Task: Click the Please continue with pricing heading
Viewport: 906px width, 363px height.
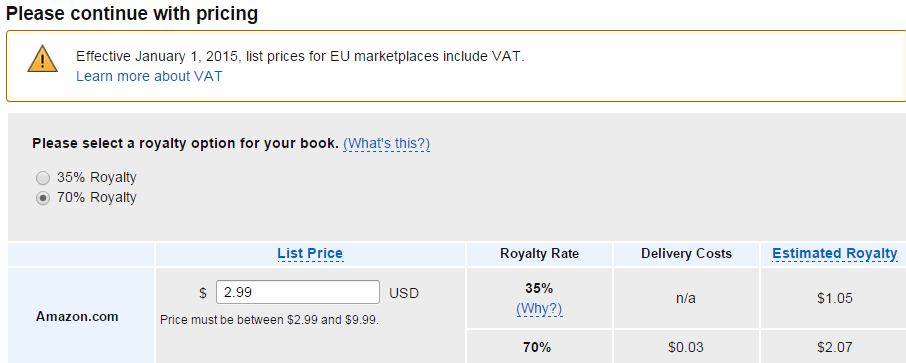Action: [x=132, y=13]
